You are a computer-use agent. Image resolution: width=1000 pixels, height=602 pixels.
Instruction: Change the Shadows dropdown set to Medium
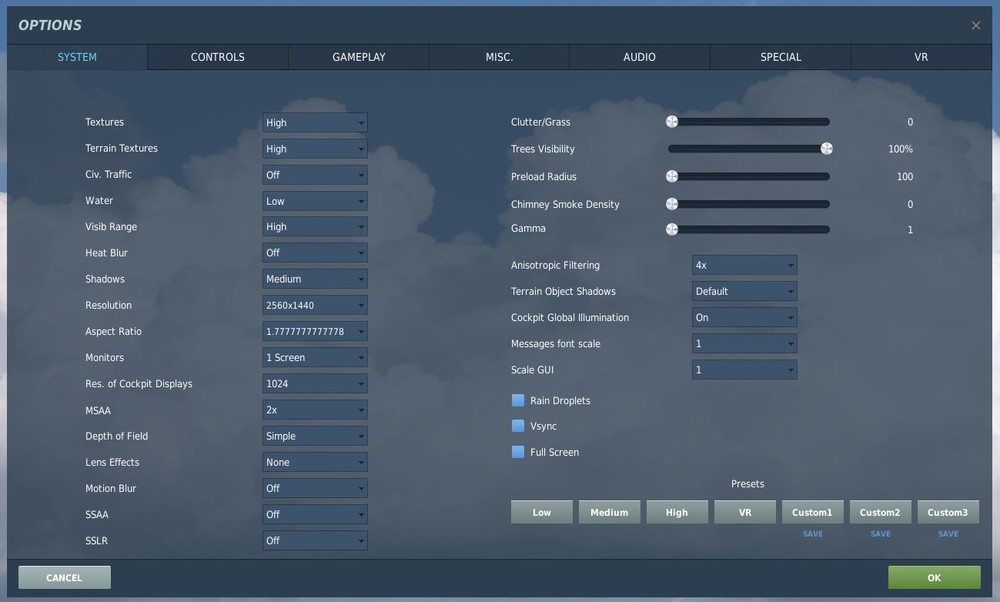(x=314, y=279)
